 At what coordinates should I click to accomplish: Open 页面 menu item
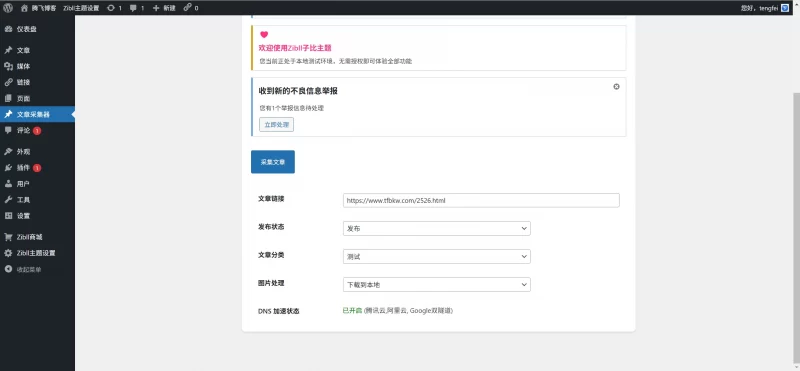tap(37, 98)
